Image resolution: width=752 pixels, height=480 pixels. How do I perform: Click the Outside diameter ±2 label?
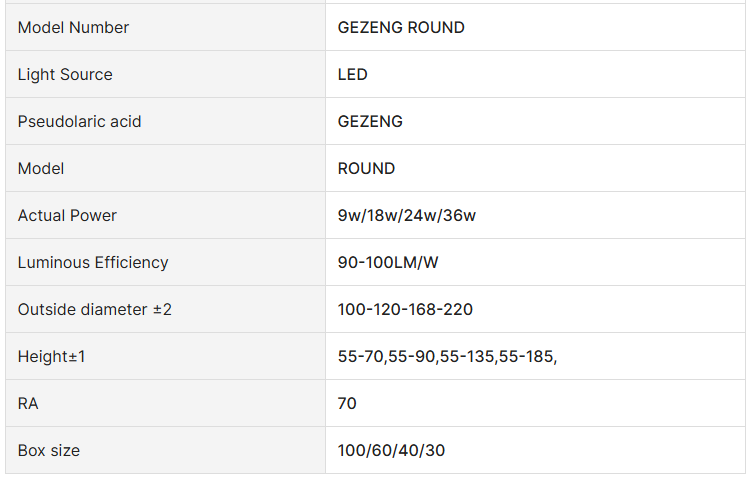95,310
